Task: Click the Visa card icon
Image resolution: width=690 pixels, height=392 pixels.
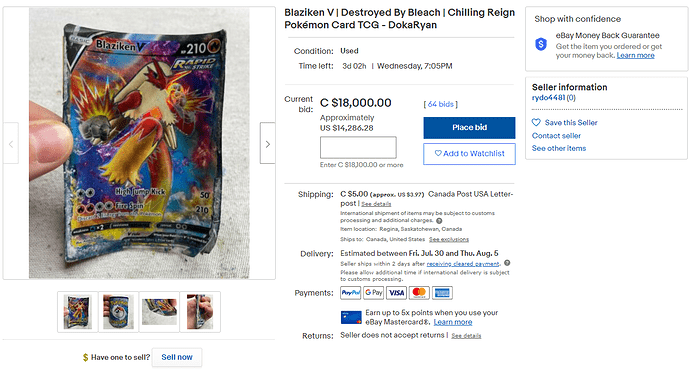Action: pos(396,293)
